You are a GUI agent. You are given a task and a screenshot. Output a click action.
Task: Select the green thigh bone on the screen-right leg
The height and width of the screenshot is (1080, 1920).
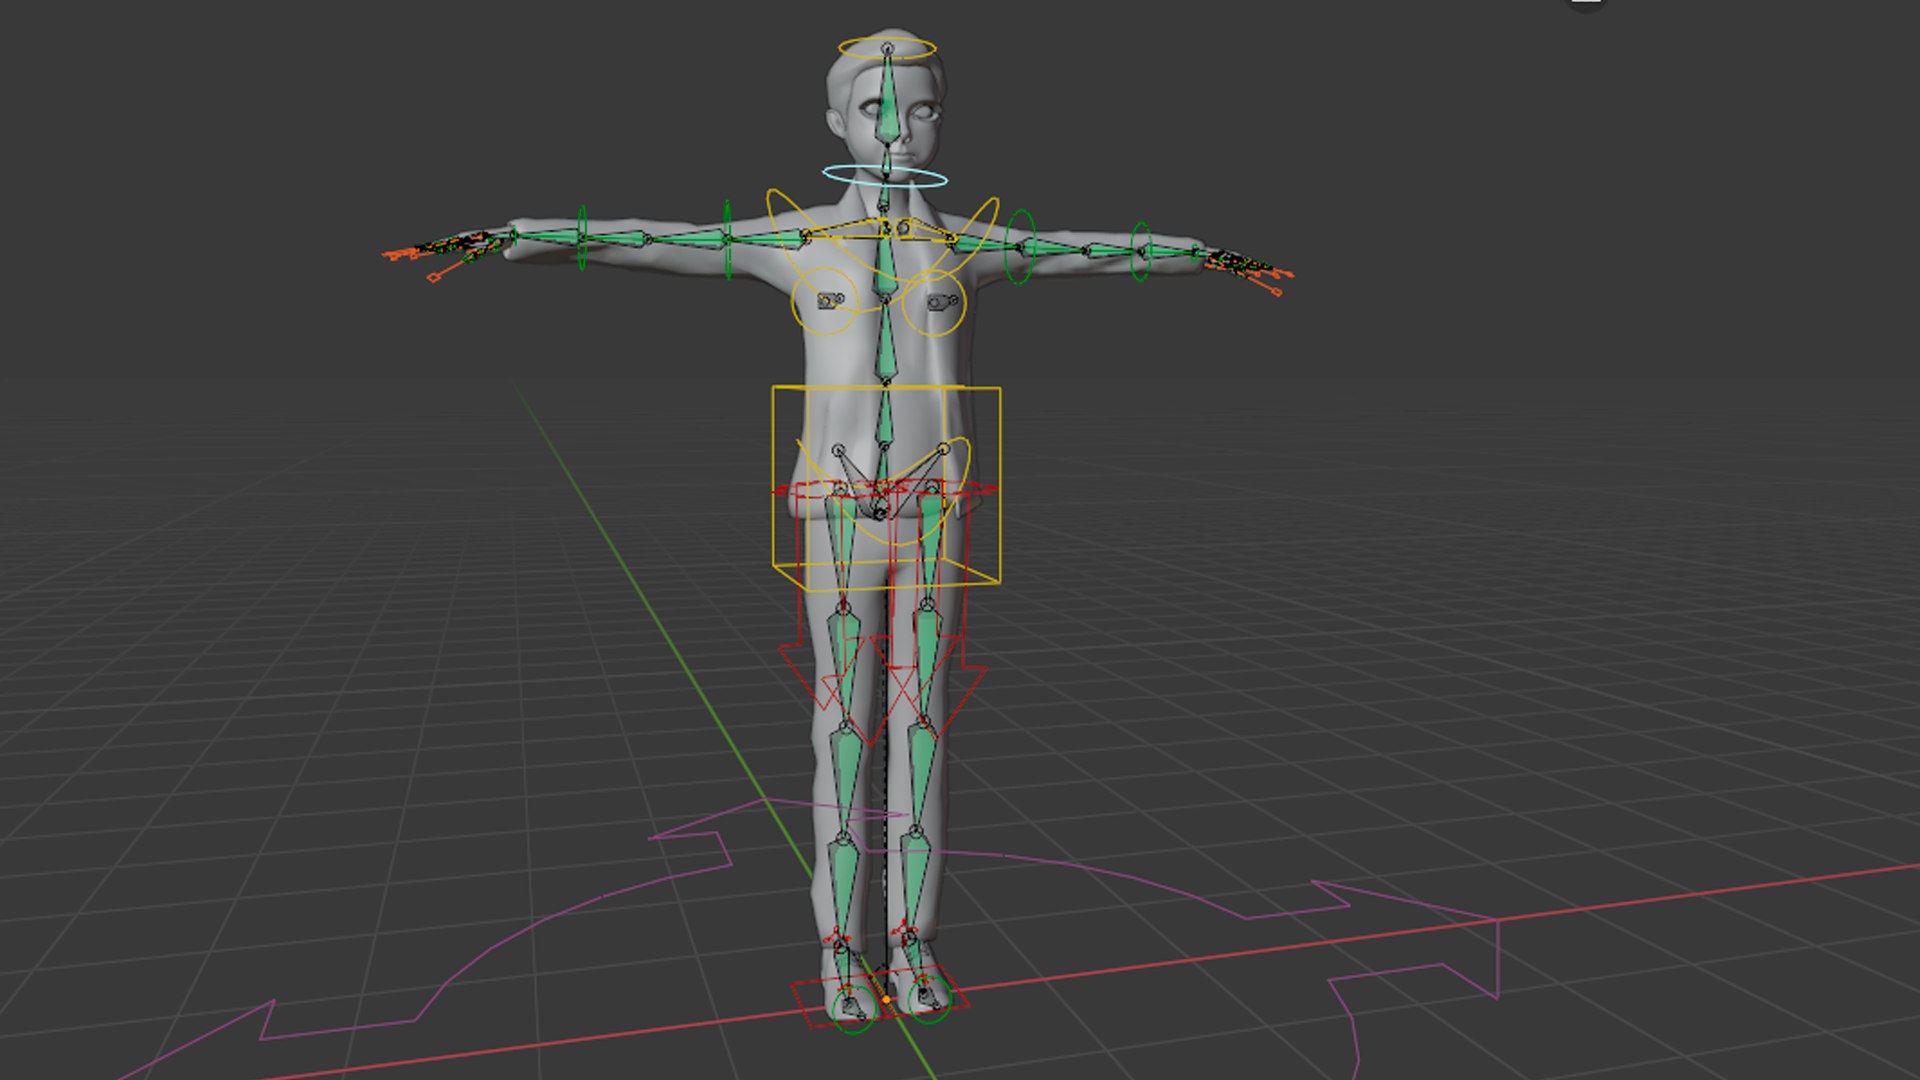pos(930,545)
